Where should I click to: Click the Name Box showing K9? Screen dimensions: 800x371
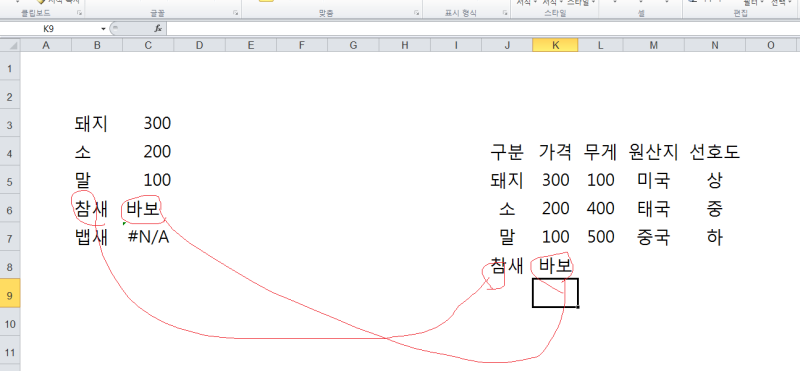coord(49,29)
